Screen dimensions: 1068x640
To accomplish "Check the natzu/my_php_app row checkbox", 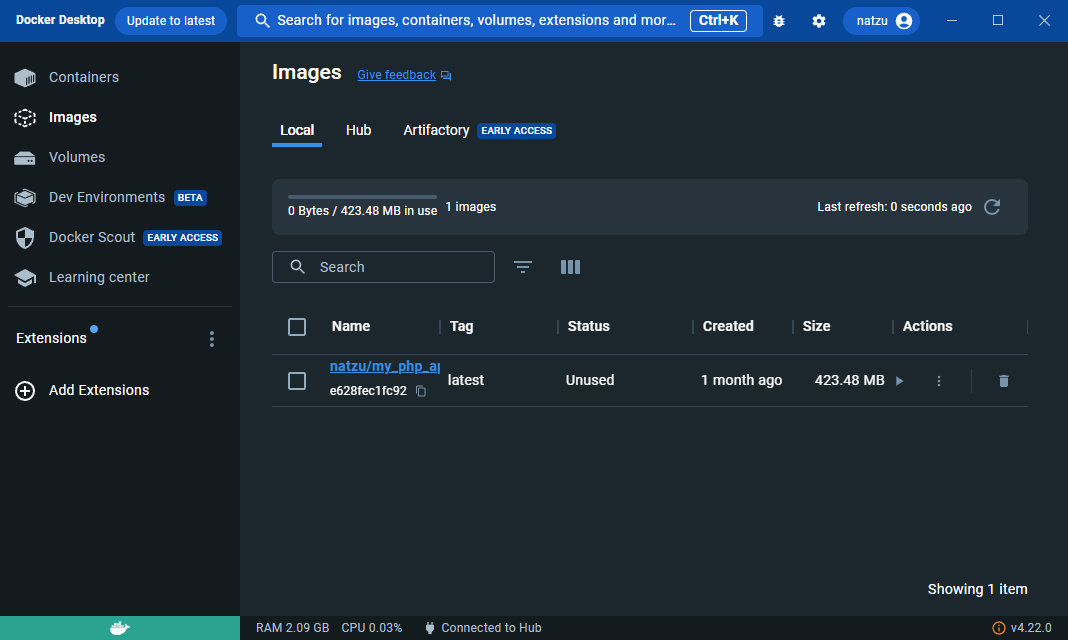I will pyautogui.click(x=297, y=381).
